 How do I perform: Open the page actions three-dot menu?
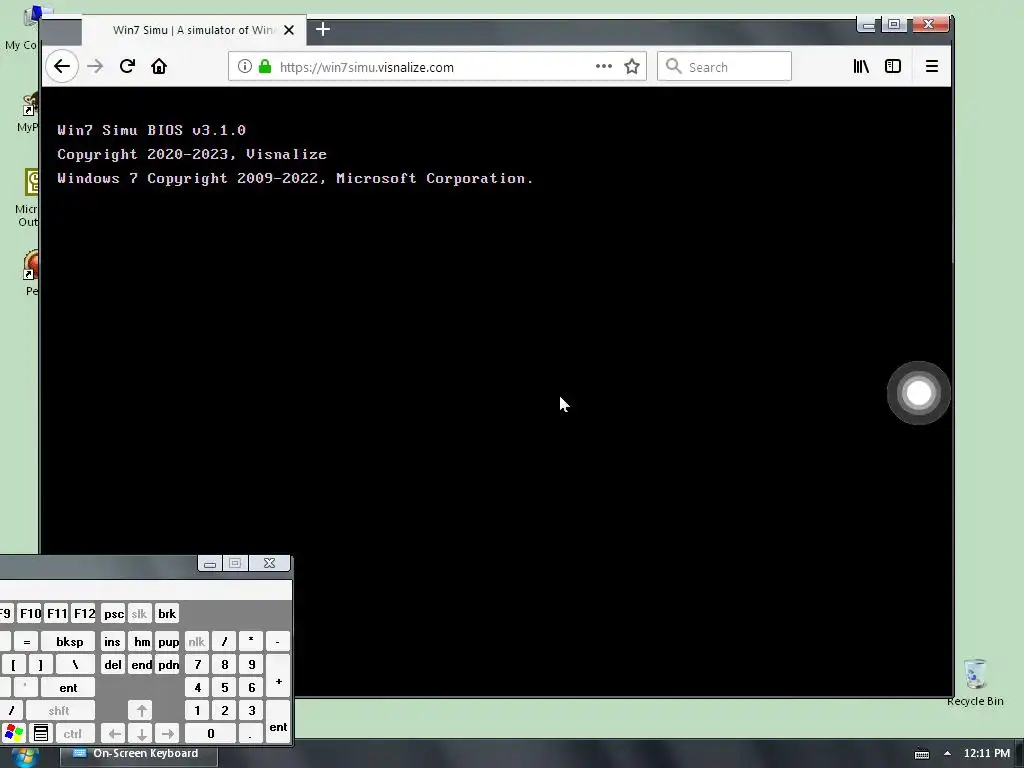(x=604, y=66)
